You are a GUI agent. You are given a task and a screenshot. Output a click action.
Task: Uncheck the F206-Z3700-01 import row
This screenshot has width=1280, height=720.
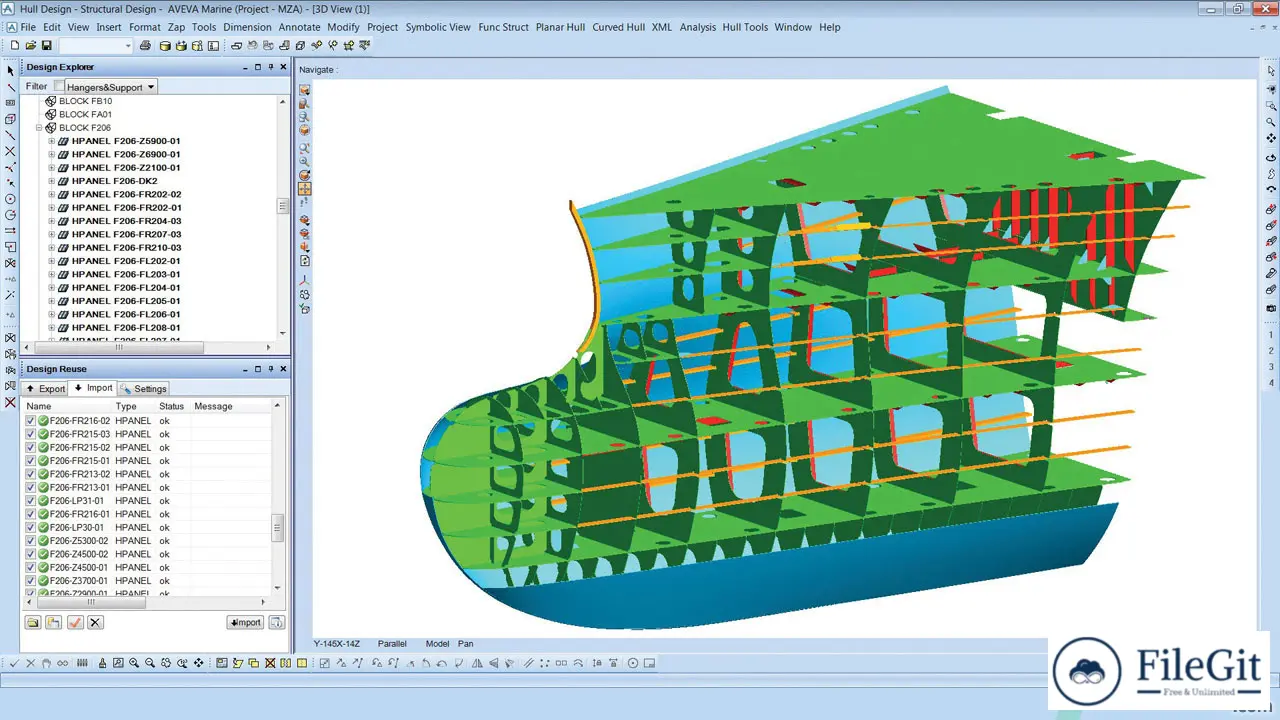coord(31,581)
